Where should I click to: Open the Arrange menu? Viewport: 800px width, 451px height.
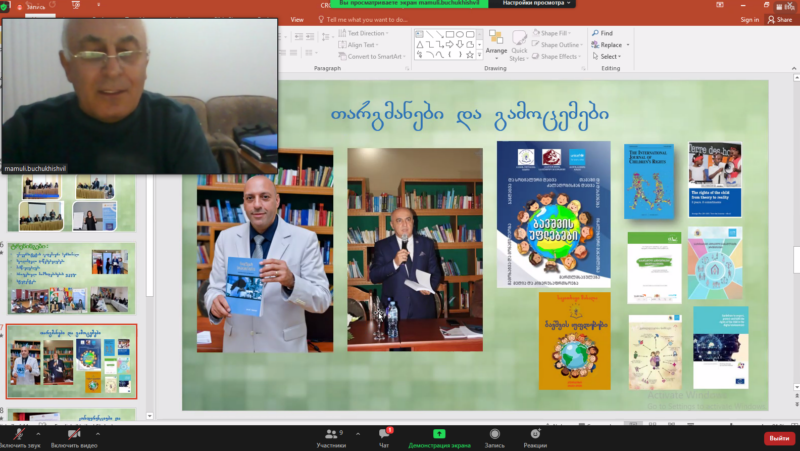(496, 43)
